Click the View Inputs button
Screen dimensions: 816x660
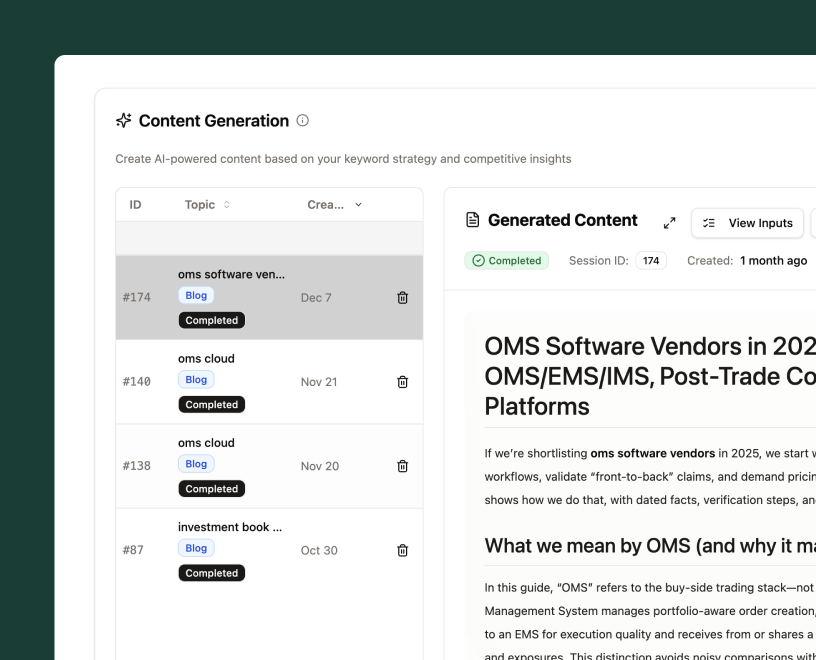747,223
